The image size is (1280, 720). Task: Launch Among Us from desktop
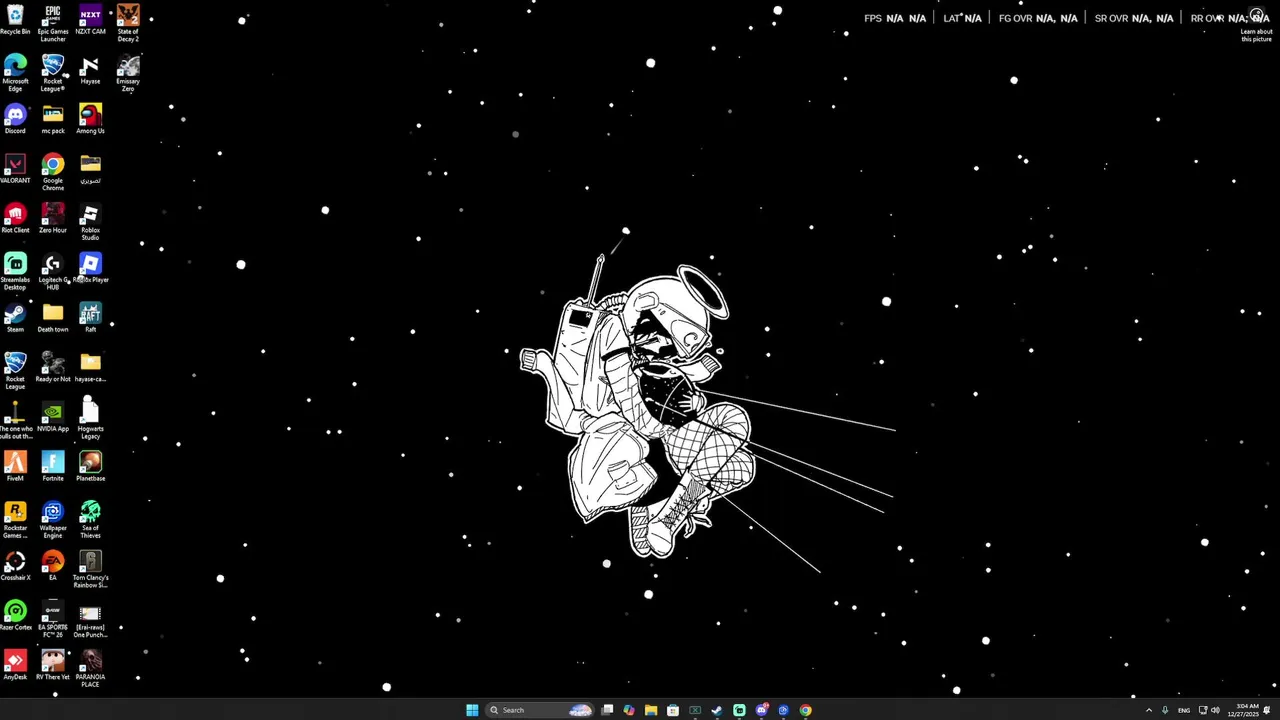click(90, 119)
